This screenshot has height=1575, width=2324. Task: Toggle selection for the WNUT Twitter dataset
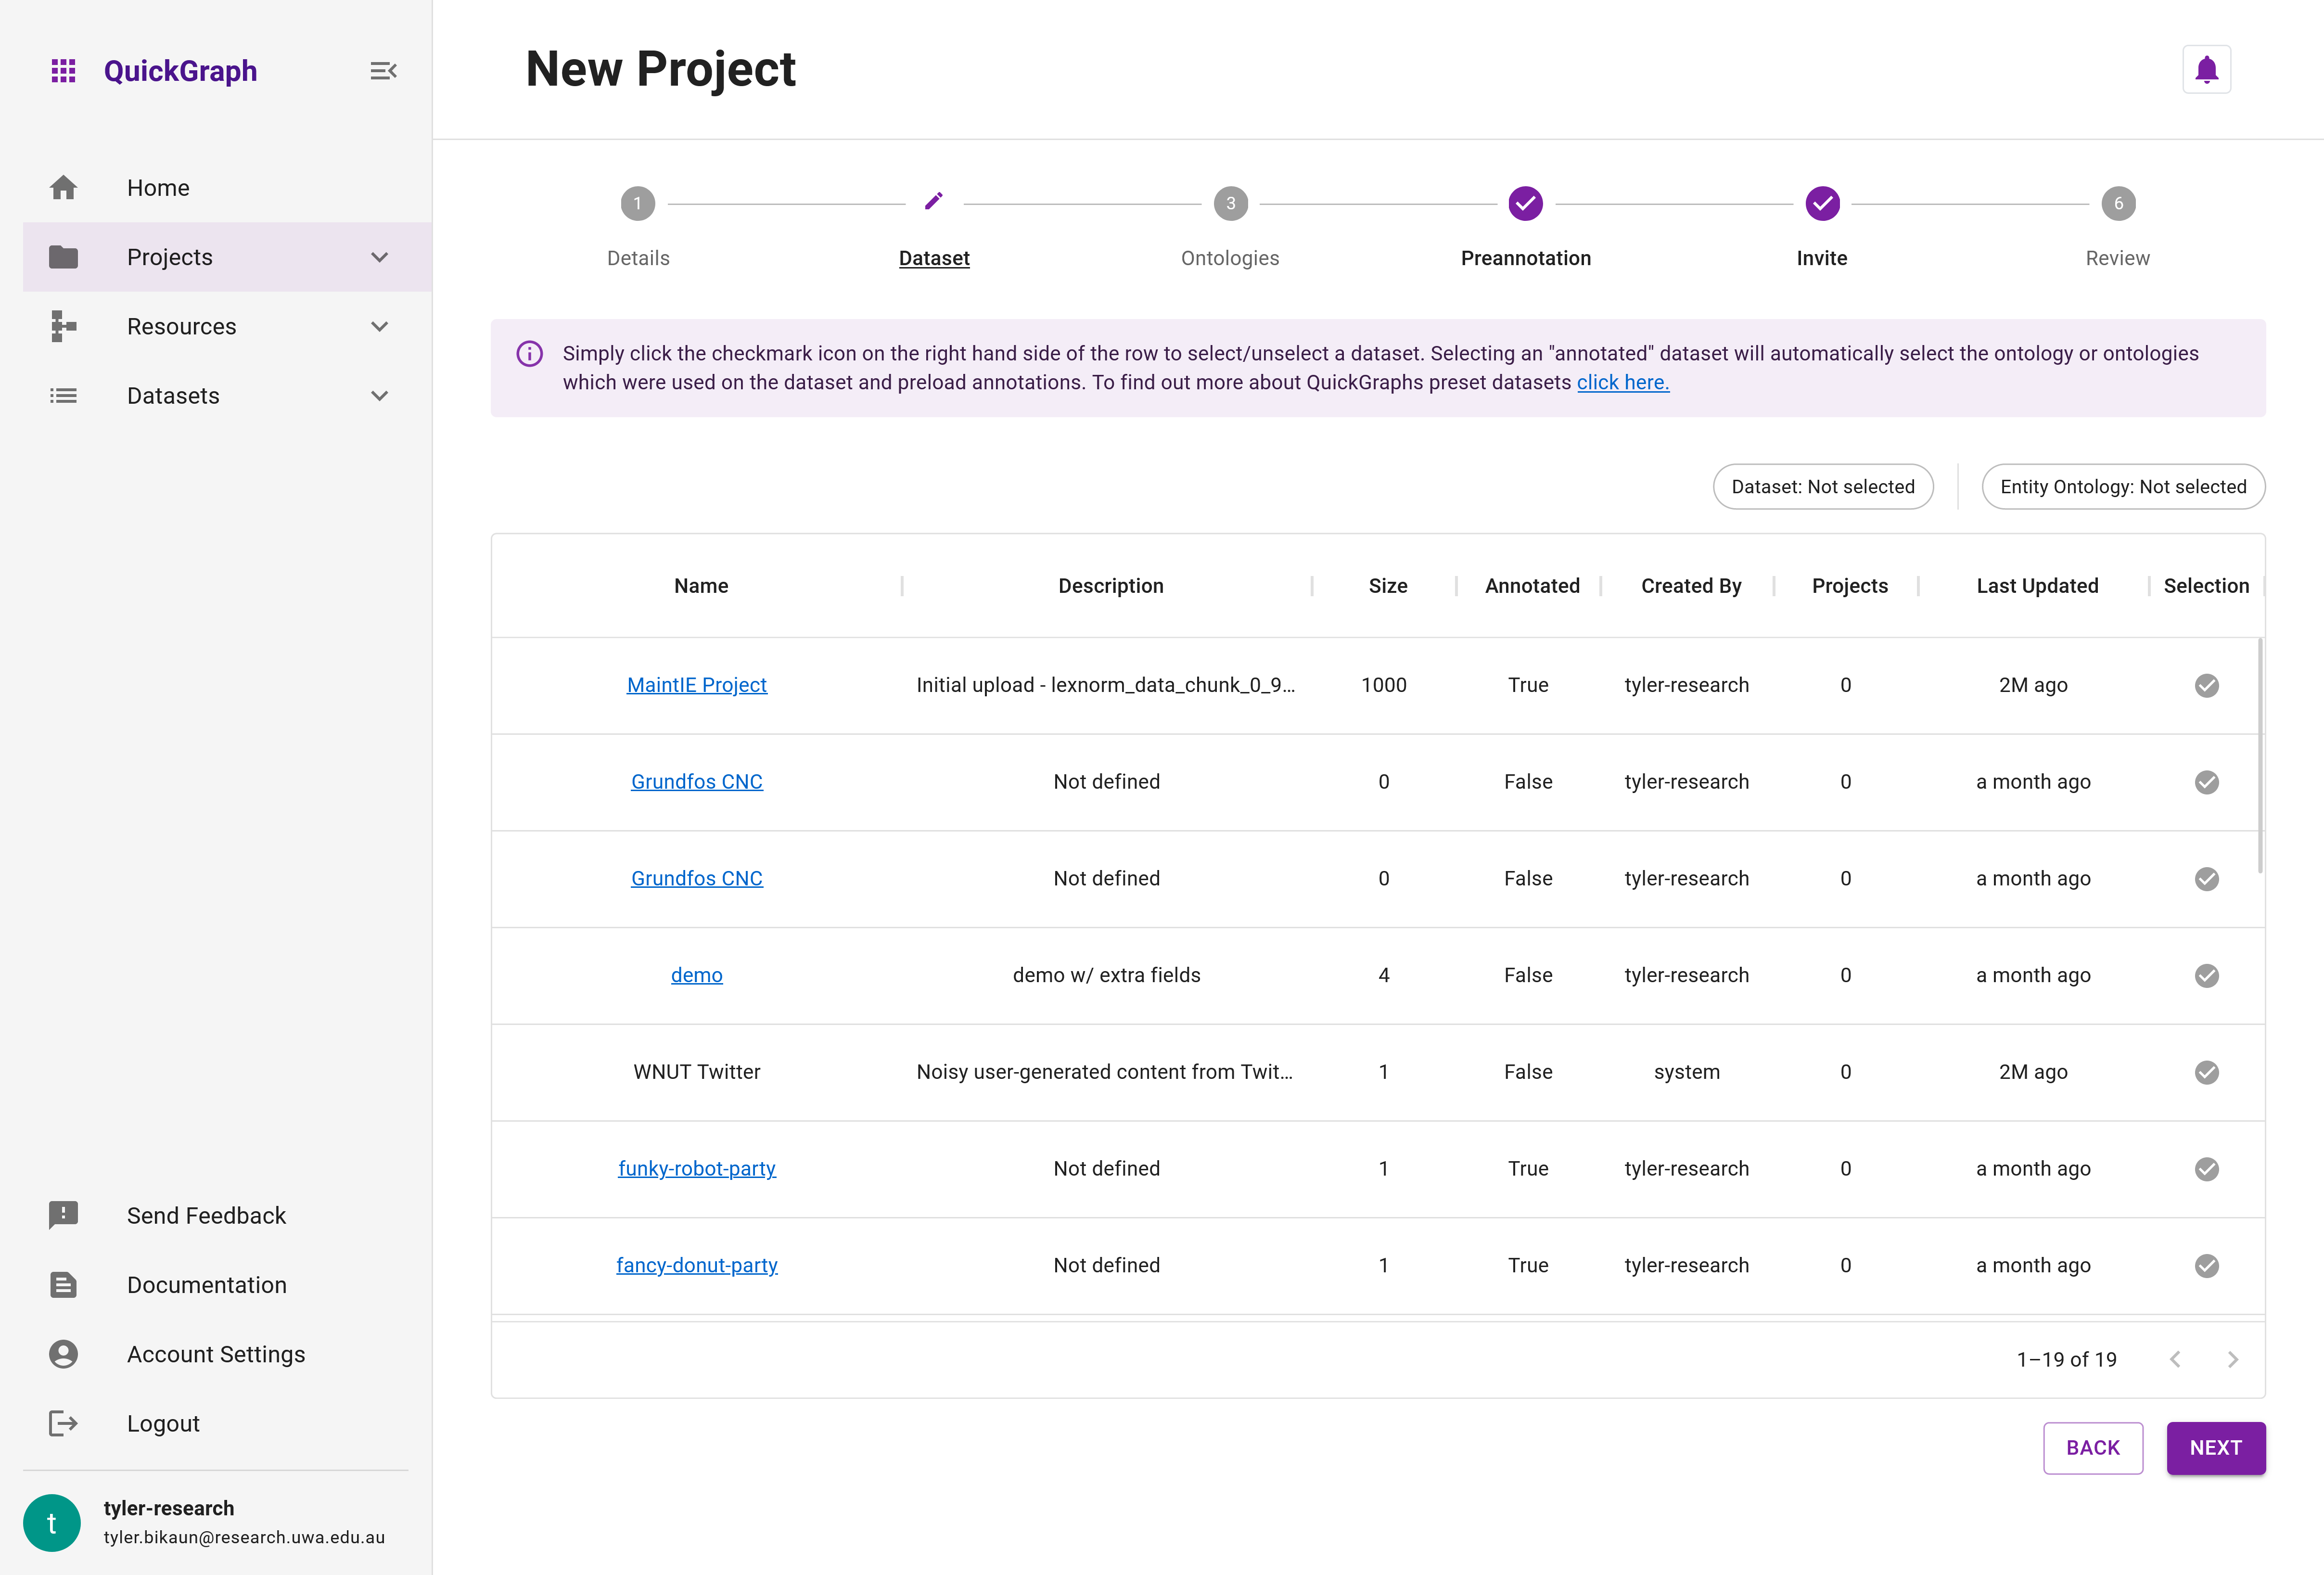(x=2207, y=1072)
